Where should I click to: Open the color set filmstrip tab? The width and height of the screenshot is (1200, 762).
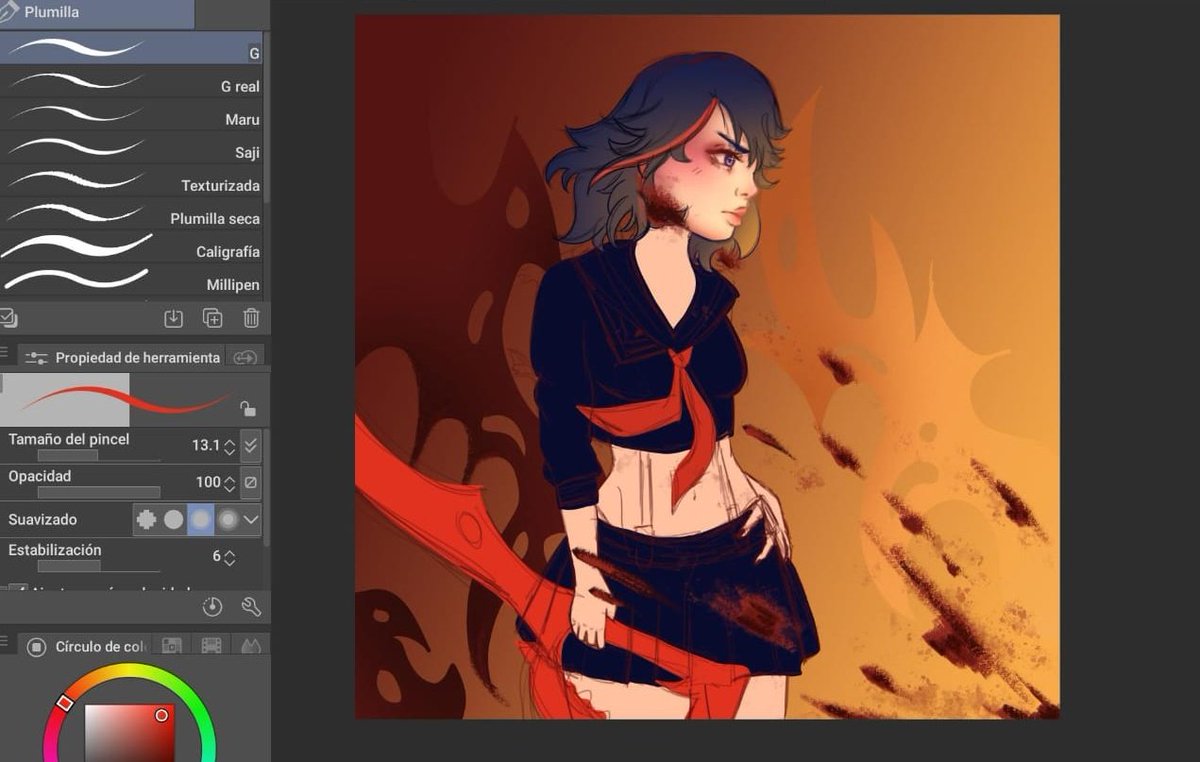click(211, 646)
